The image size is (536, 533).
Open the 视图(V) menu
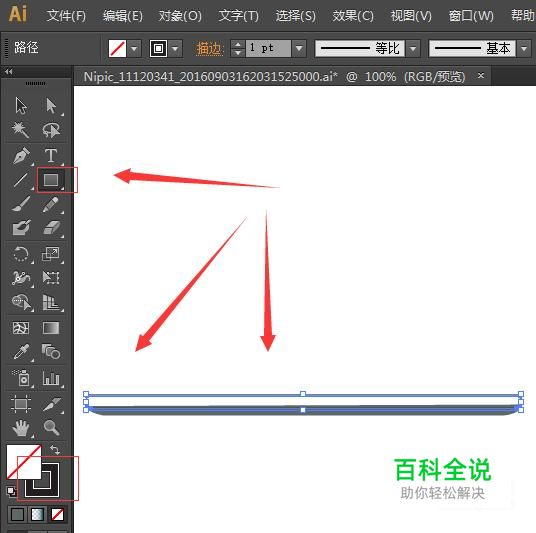(x=411, y=16)
